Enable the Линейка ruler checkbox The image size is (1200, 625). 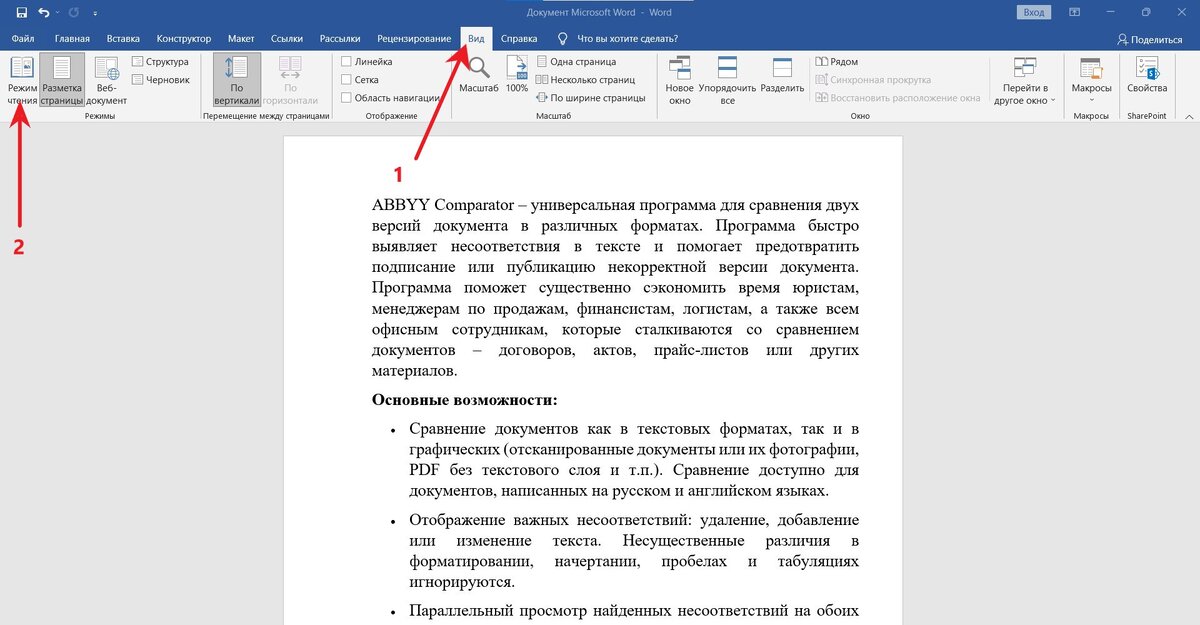tap(346, 62)
